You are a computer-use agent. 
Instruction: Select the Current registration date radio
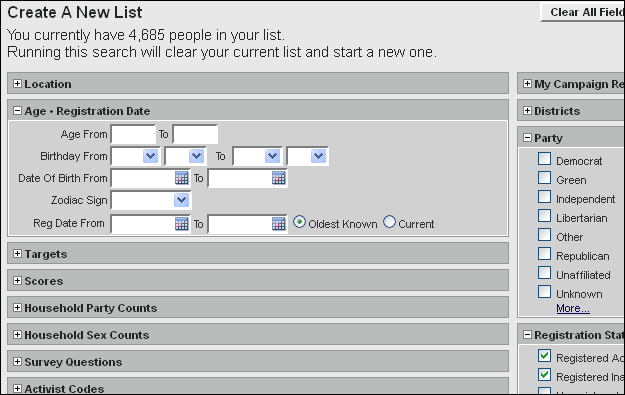(389, 222)
